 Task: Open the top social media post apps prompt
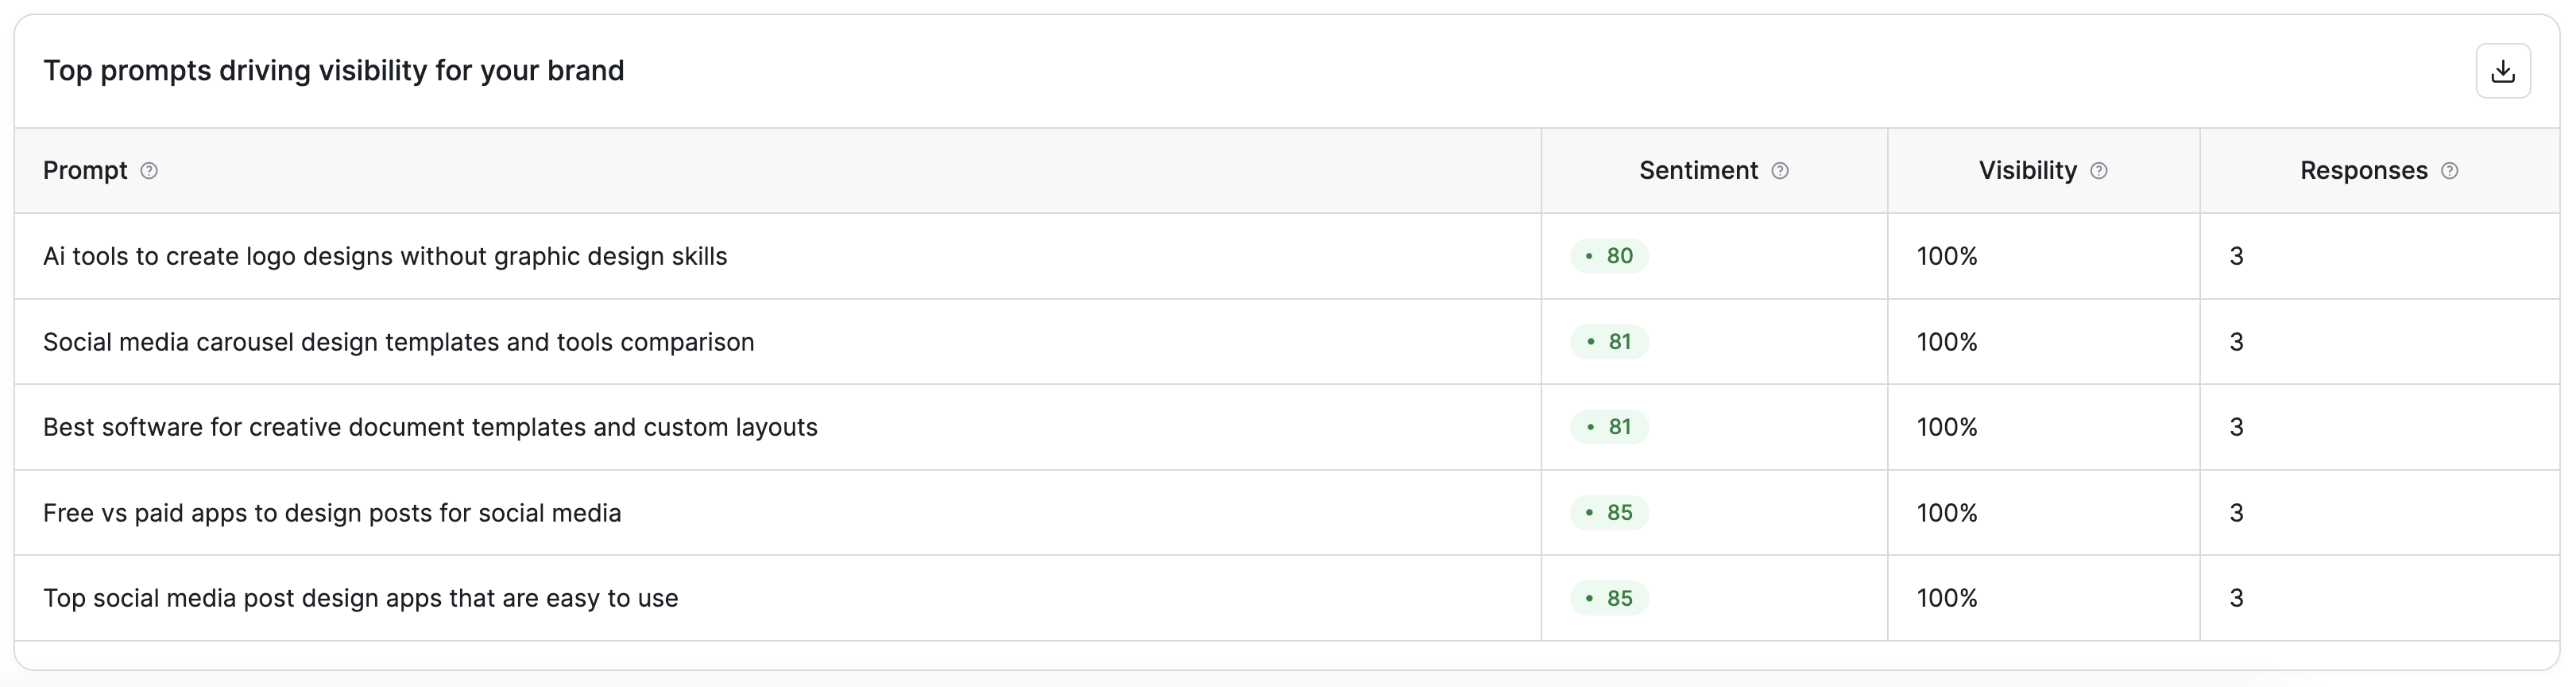tap(360, 598)
